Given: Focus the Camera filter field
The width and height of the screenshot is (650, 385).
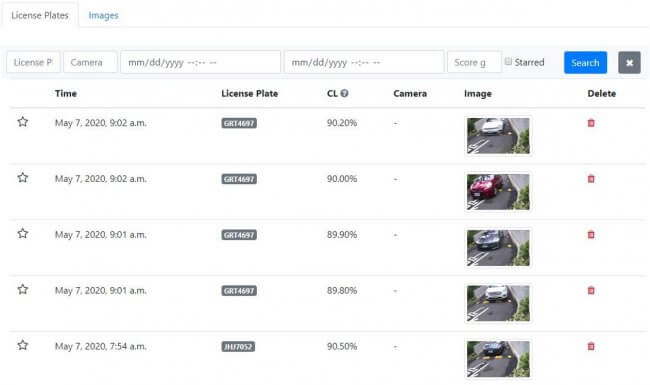Looking at the screenshot, I should click(90, 62).
